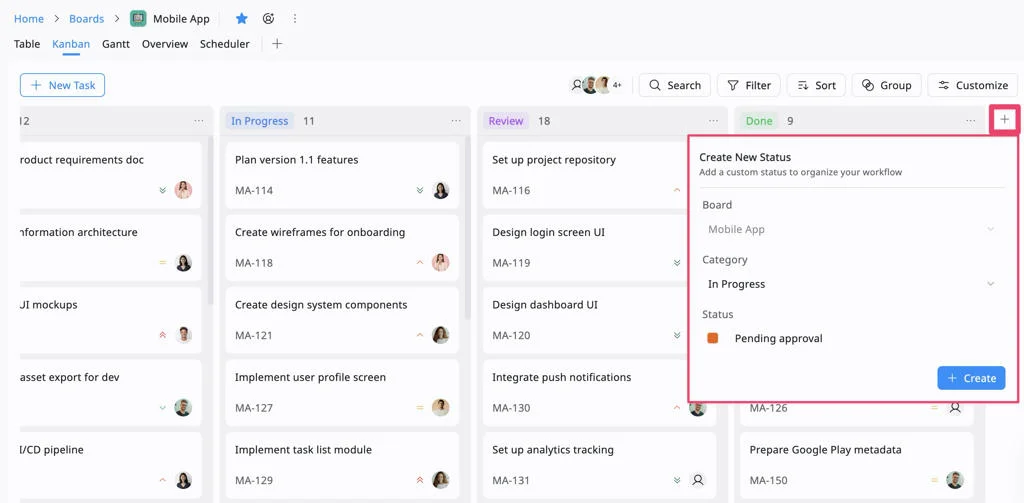1024x503 pixels.
Task: Switch to the Overview tab
Action: (165, 44)
